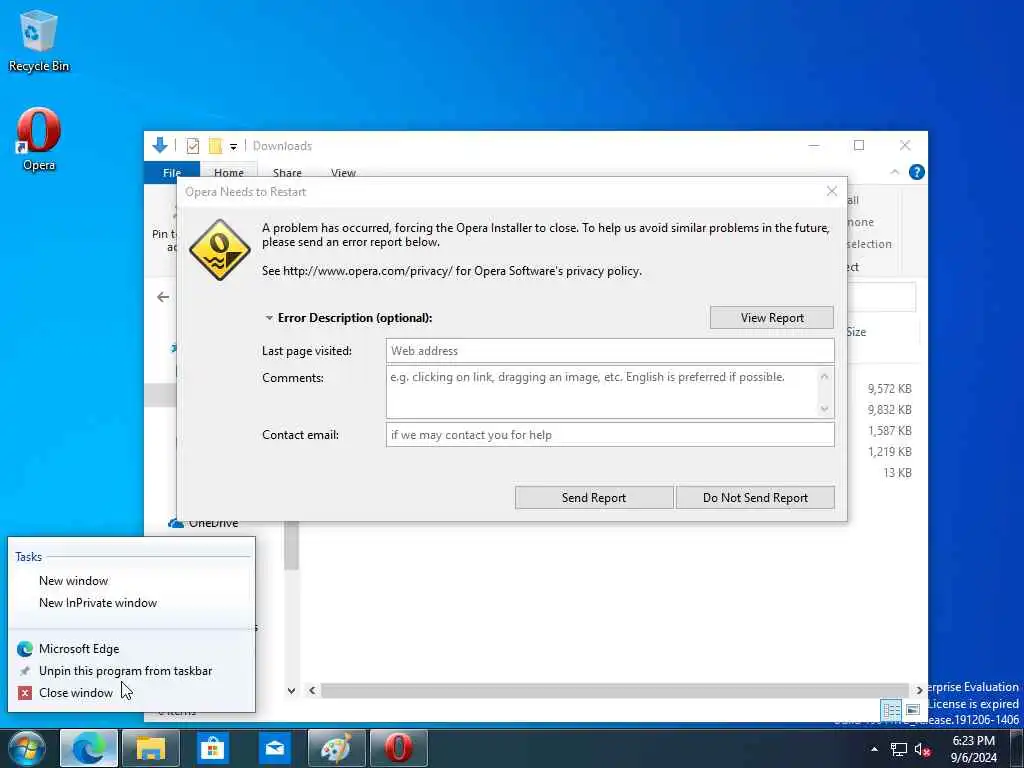Show hidden system tray icons
The height and width of the screenshot is (768, 1024).
click(874, 749)
